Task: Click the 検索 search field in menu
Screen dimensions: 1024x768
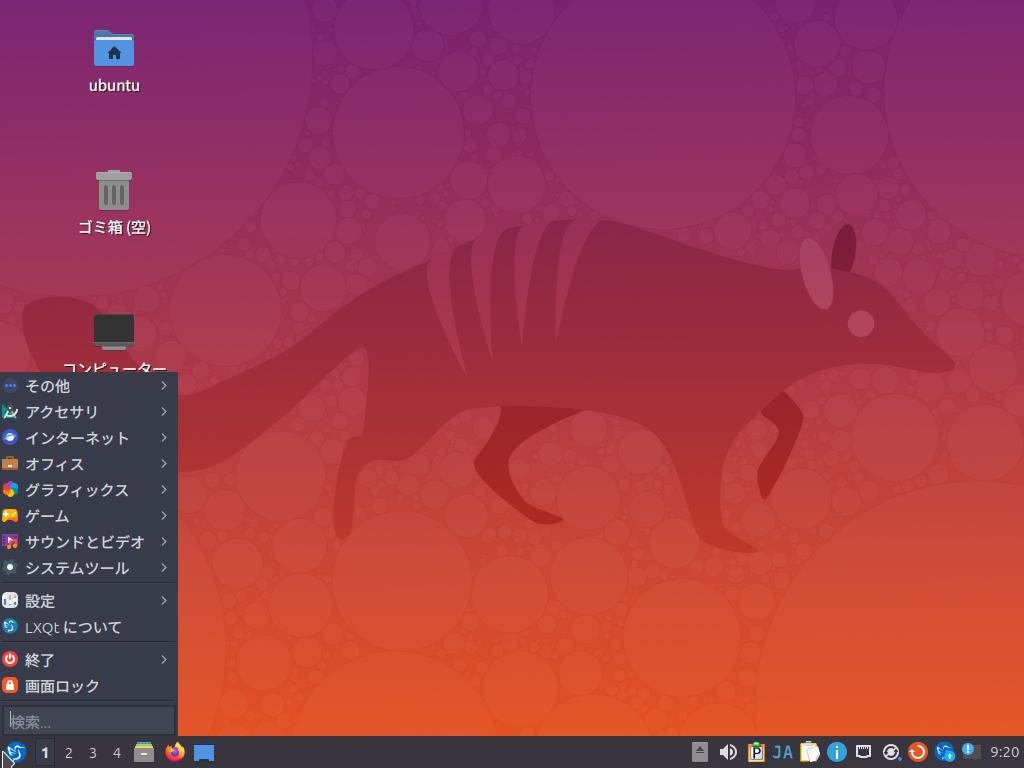Action: point(89,721)
